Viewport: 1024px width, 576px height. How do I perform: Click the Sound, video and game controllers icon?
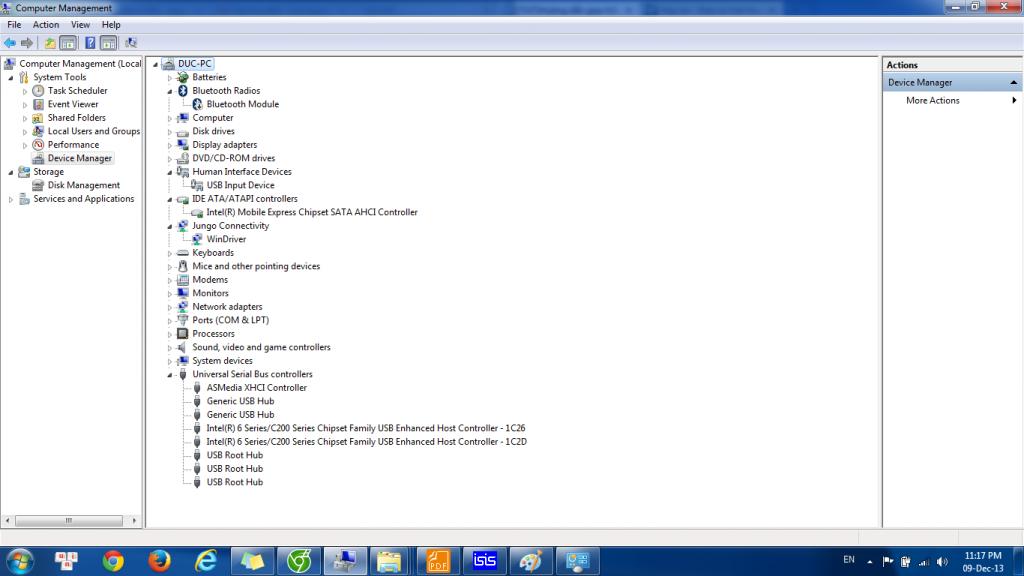pos(183,347)
